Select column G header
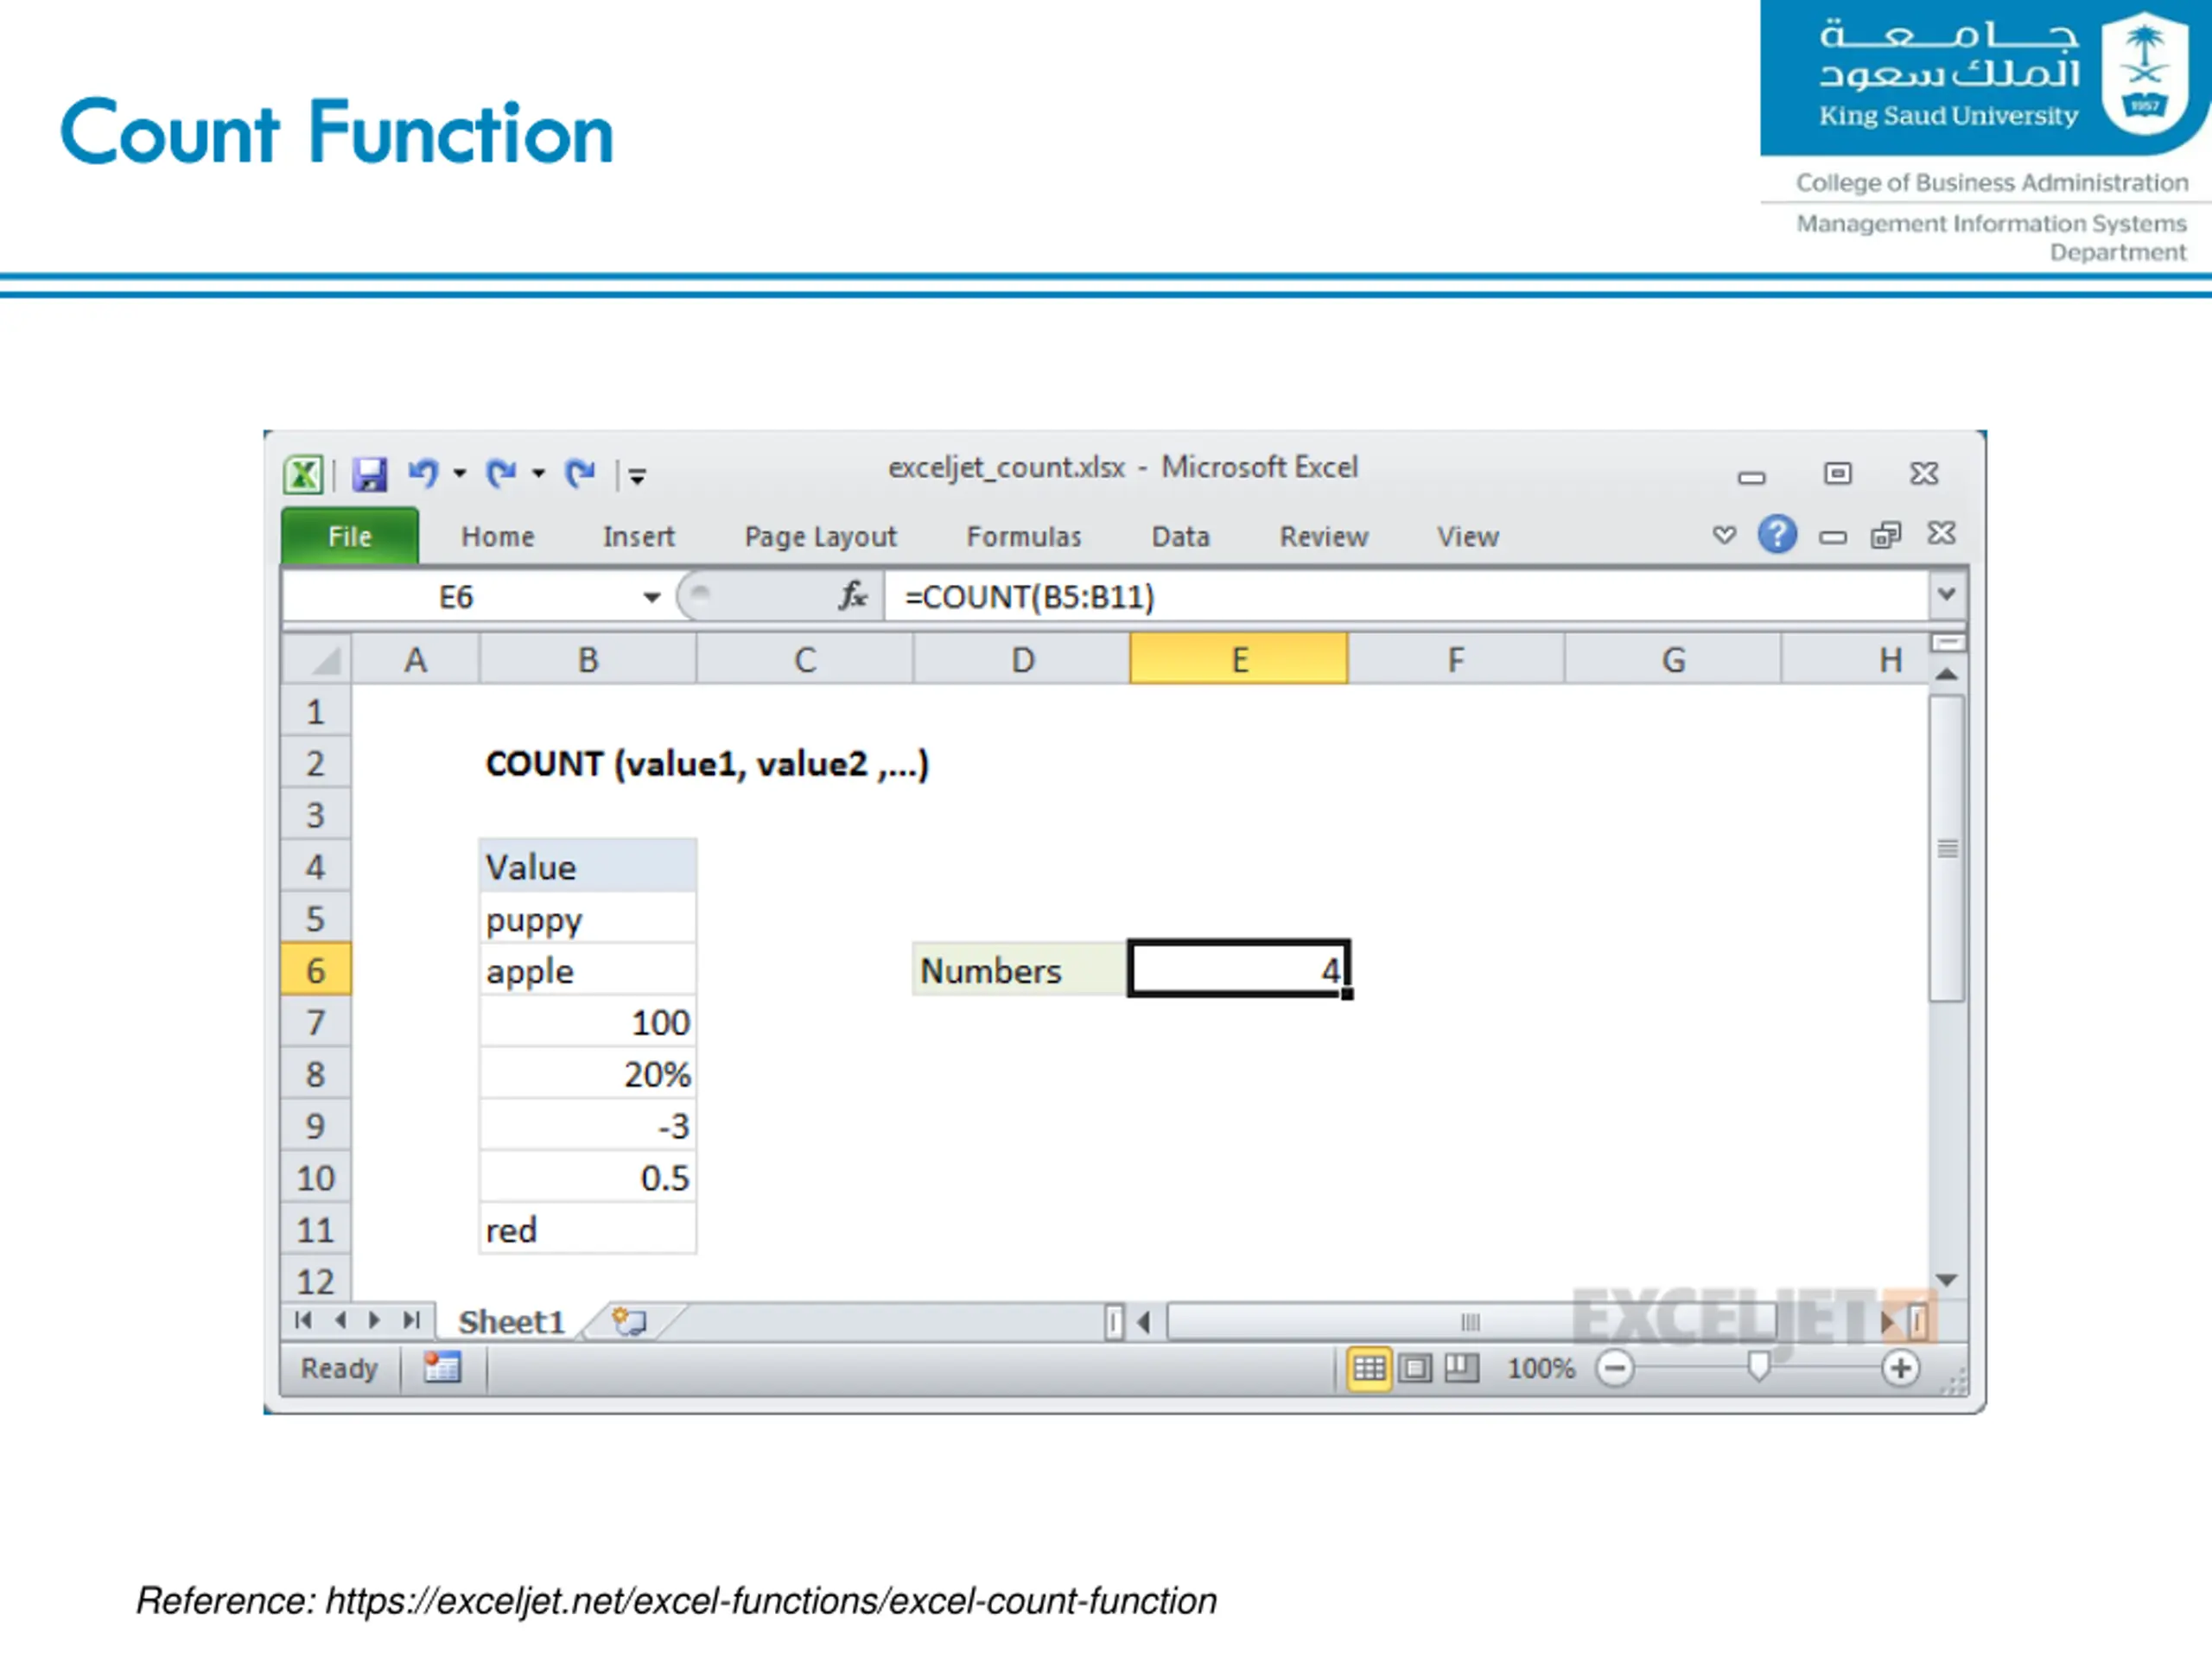 pos(1673,660)
